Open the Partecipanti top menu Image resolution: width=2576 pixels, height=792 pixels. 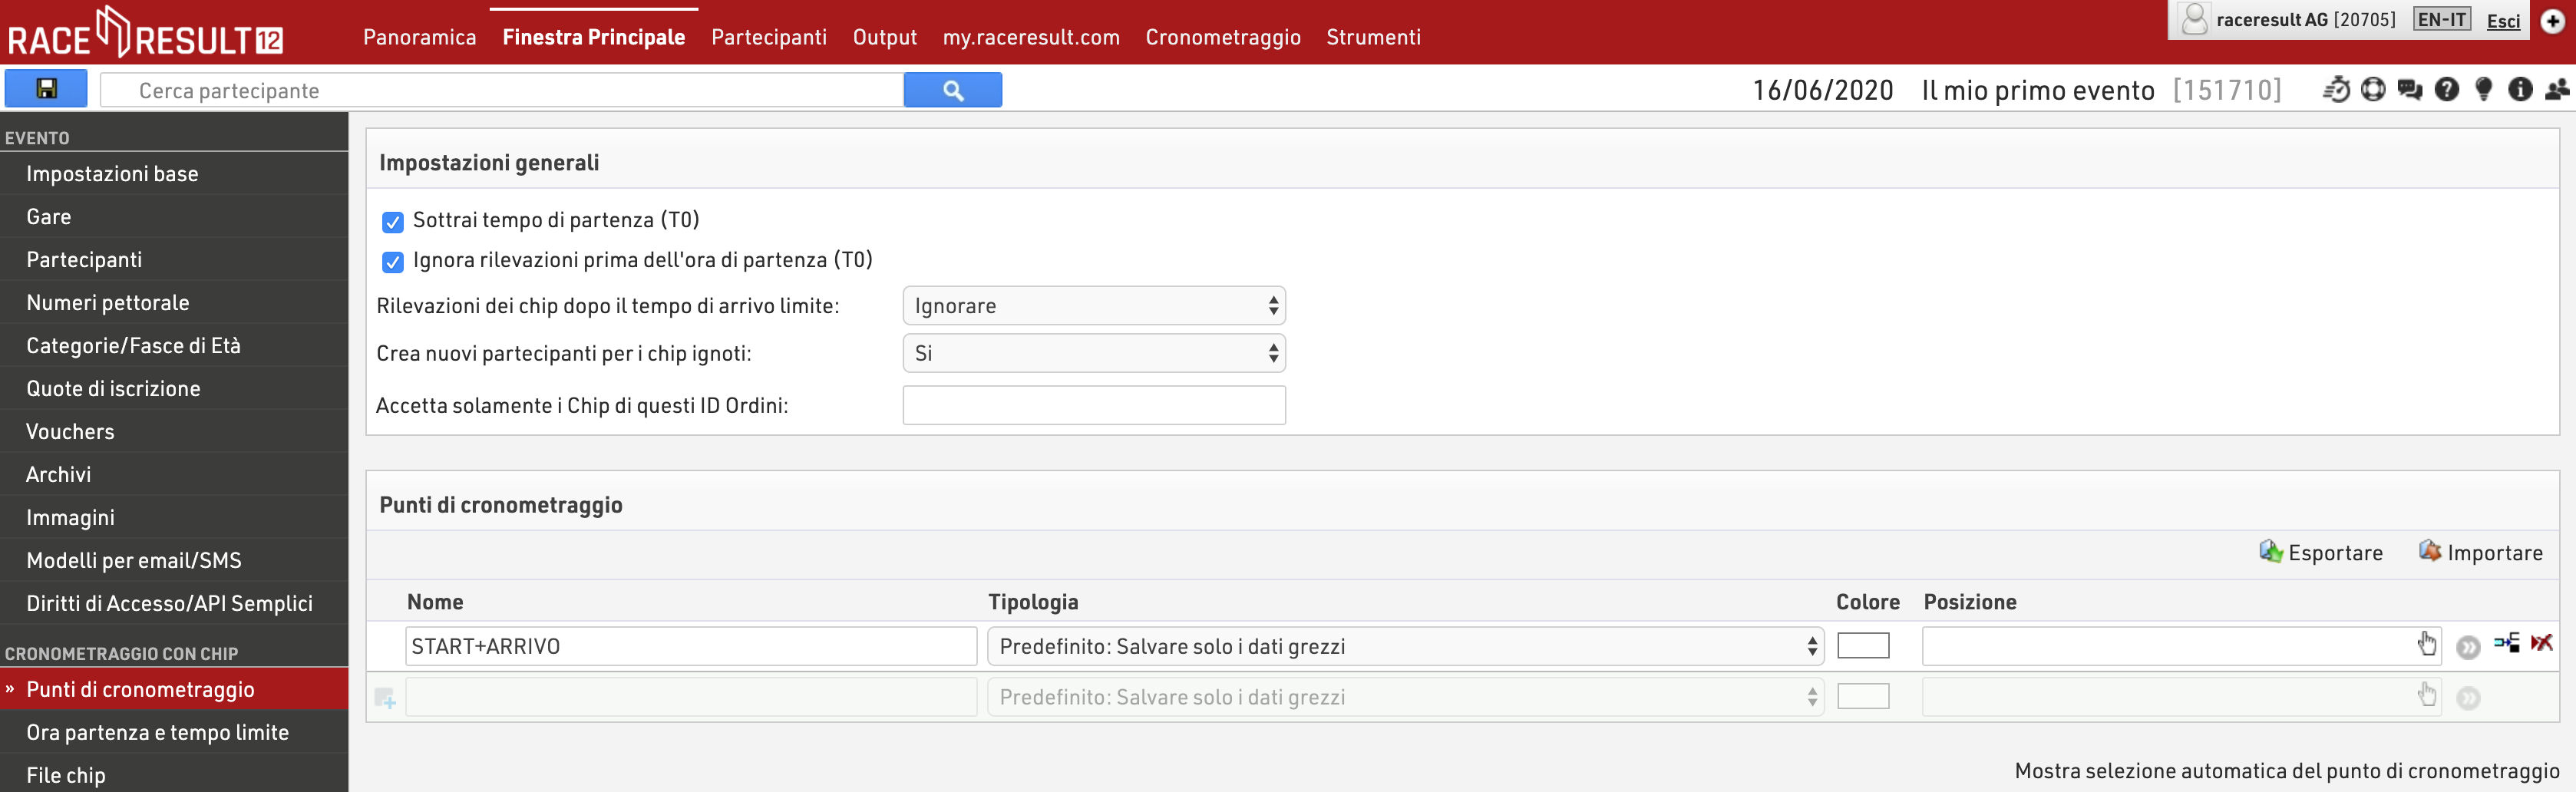[769, 37]
